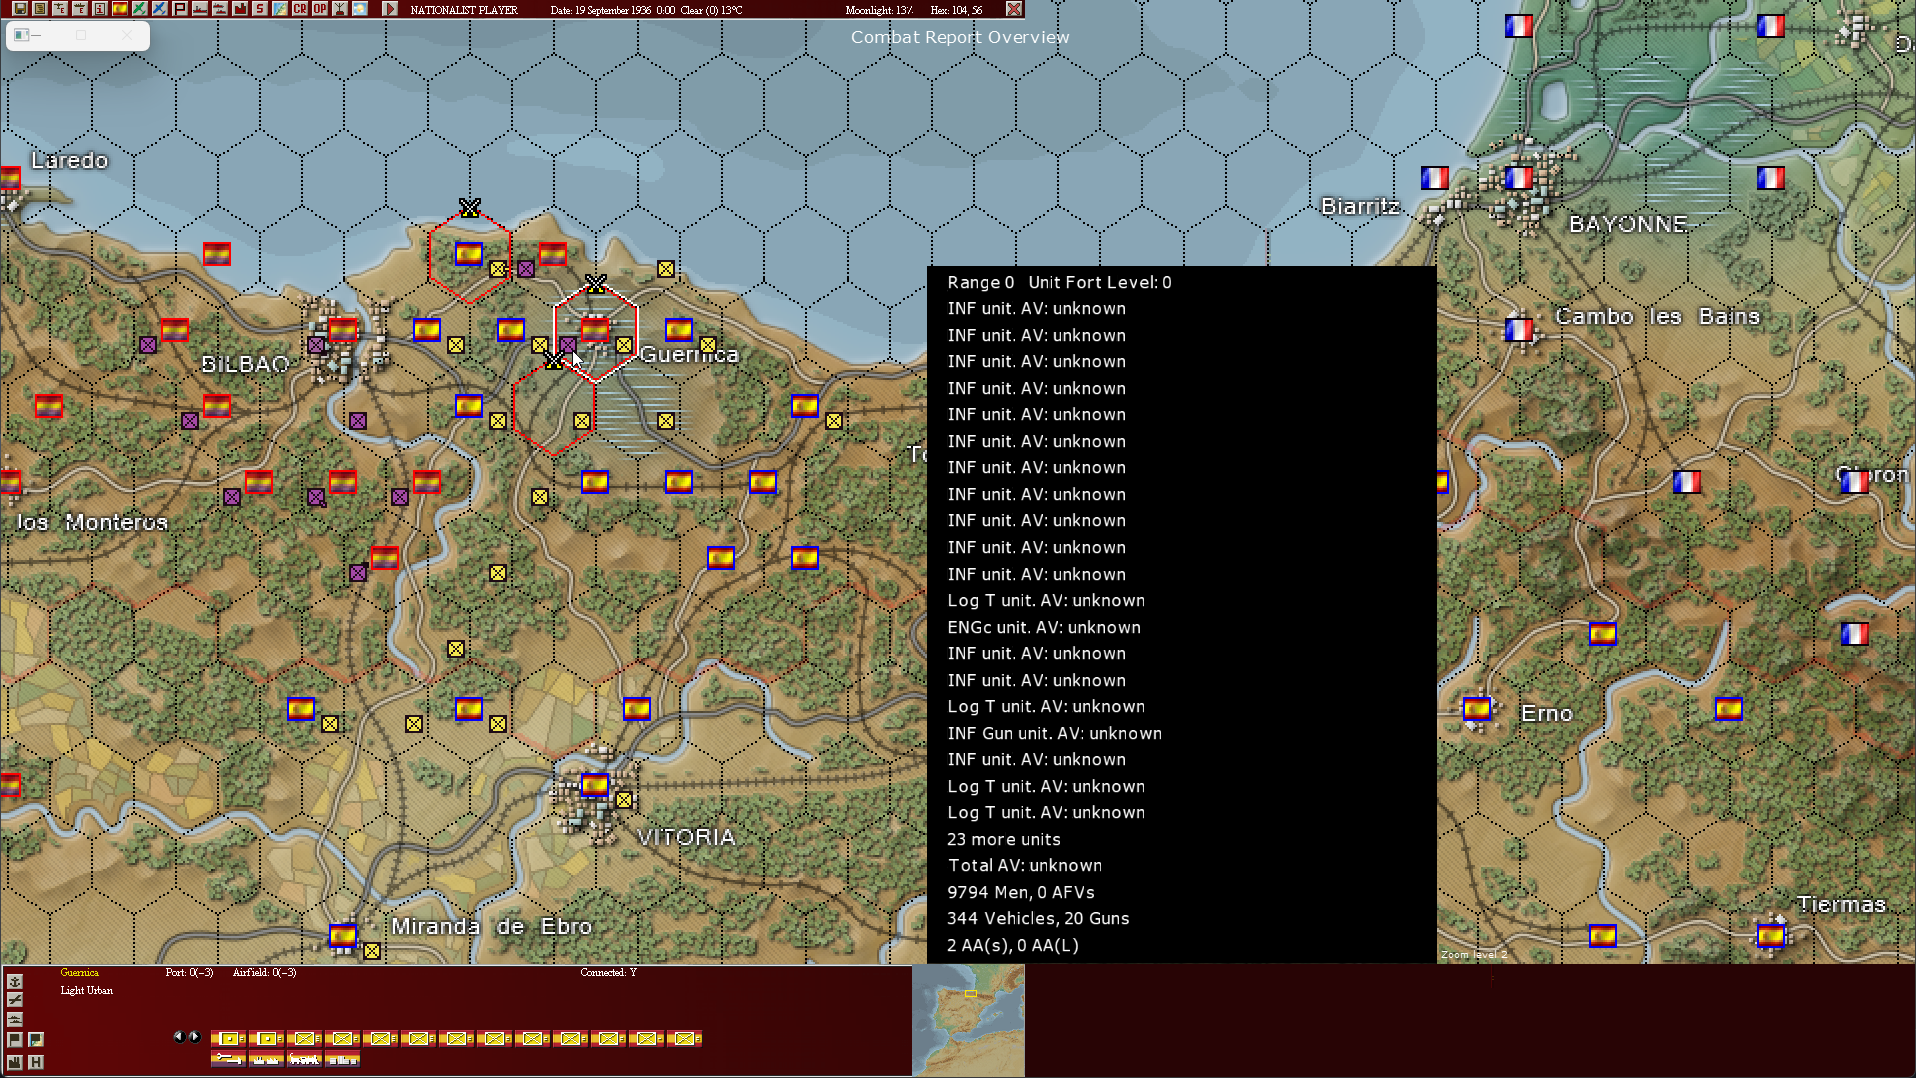Select the unit in the white-highlighted Guernica hex
The height and width of the screenshot is (1078, 1916).
[595, 329]
